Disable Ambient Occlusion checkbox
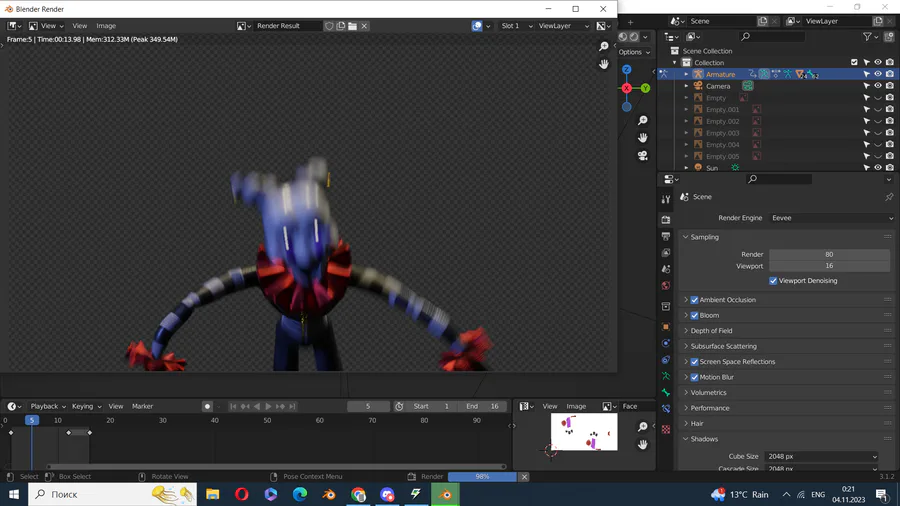 coord(695,300)
